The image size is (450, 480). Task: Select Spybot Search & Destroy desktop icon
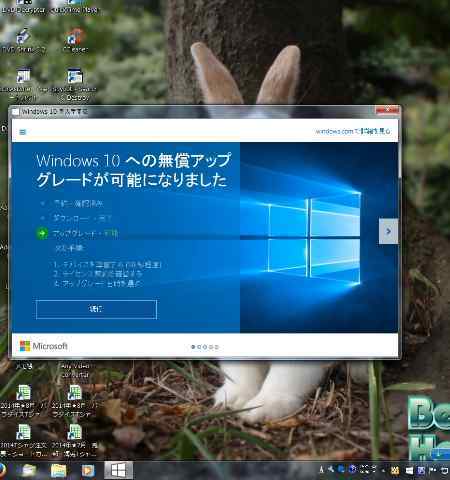pos(74,84)
